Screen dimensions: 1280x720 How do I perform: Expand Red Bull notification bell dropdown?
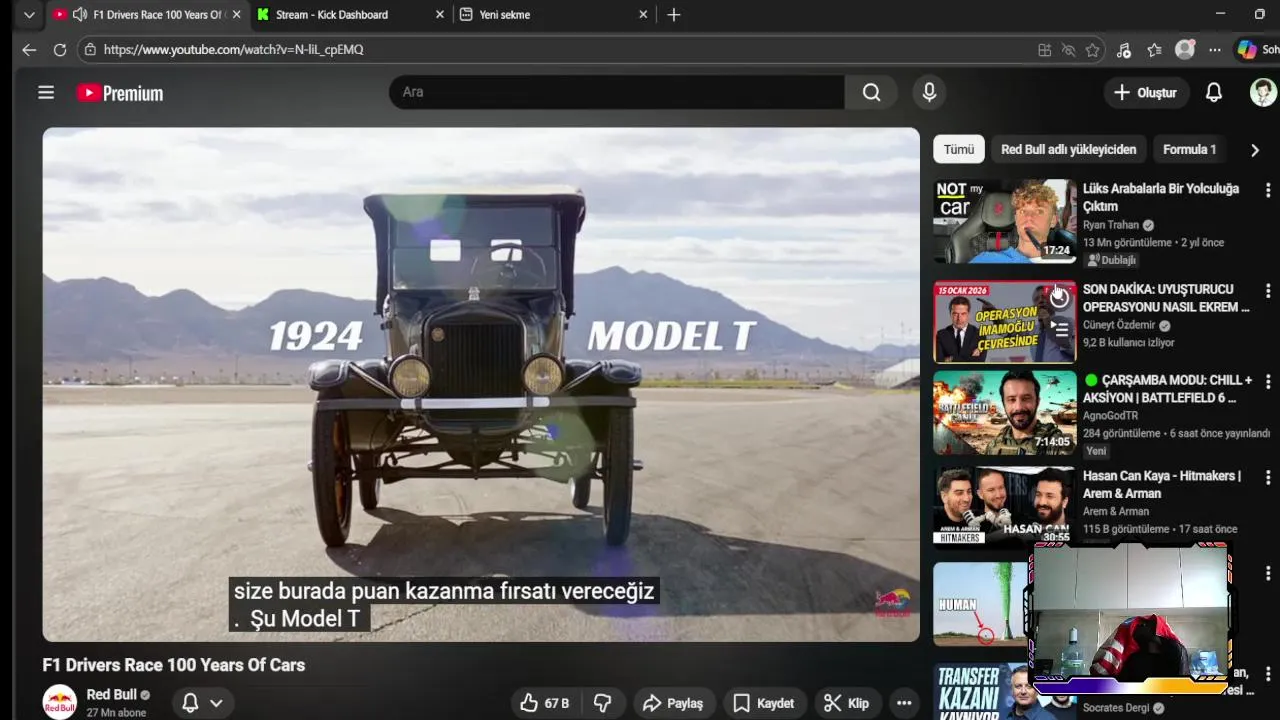(201, 703)
